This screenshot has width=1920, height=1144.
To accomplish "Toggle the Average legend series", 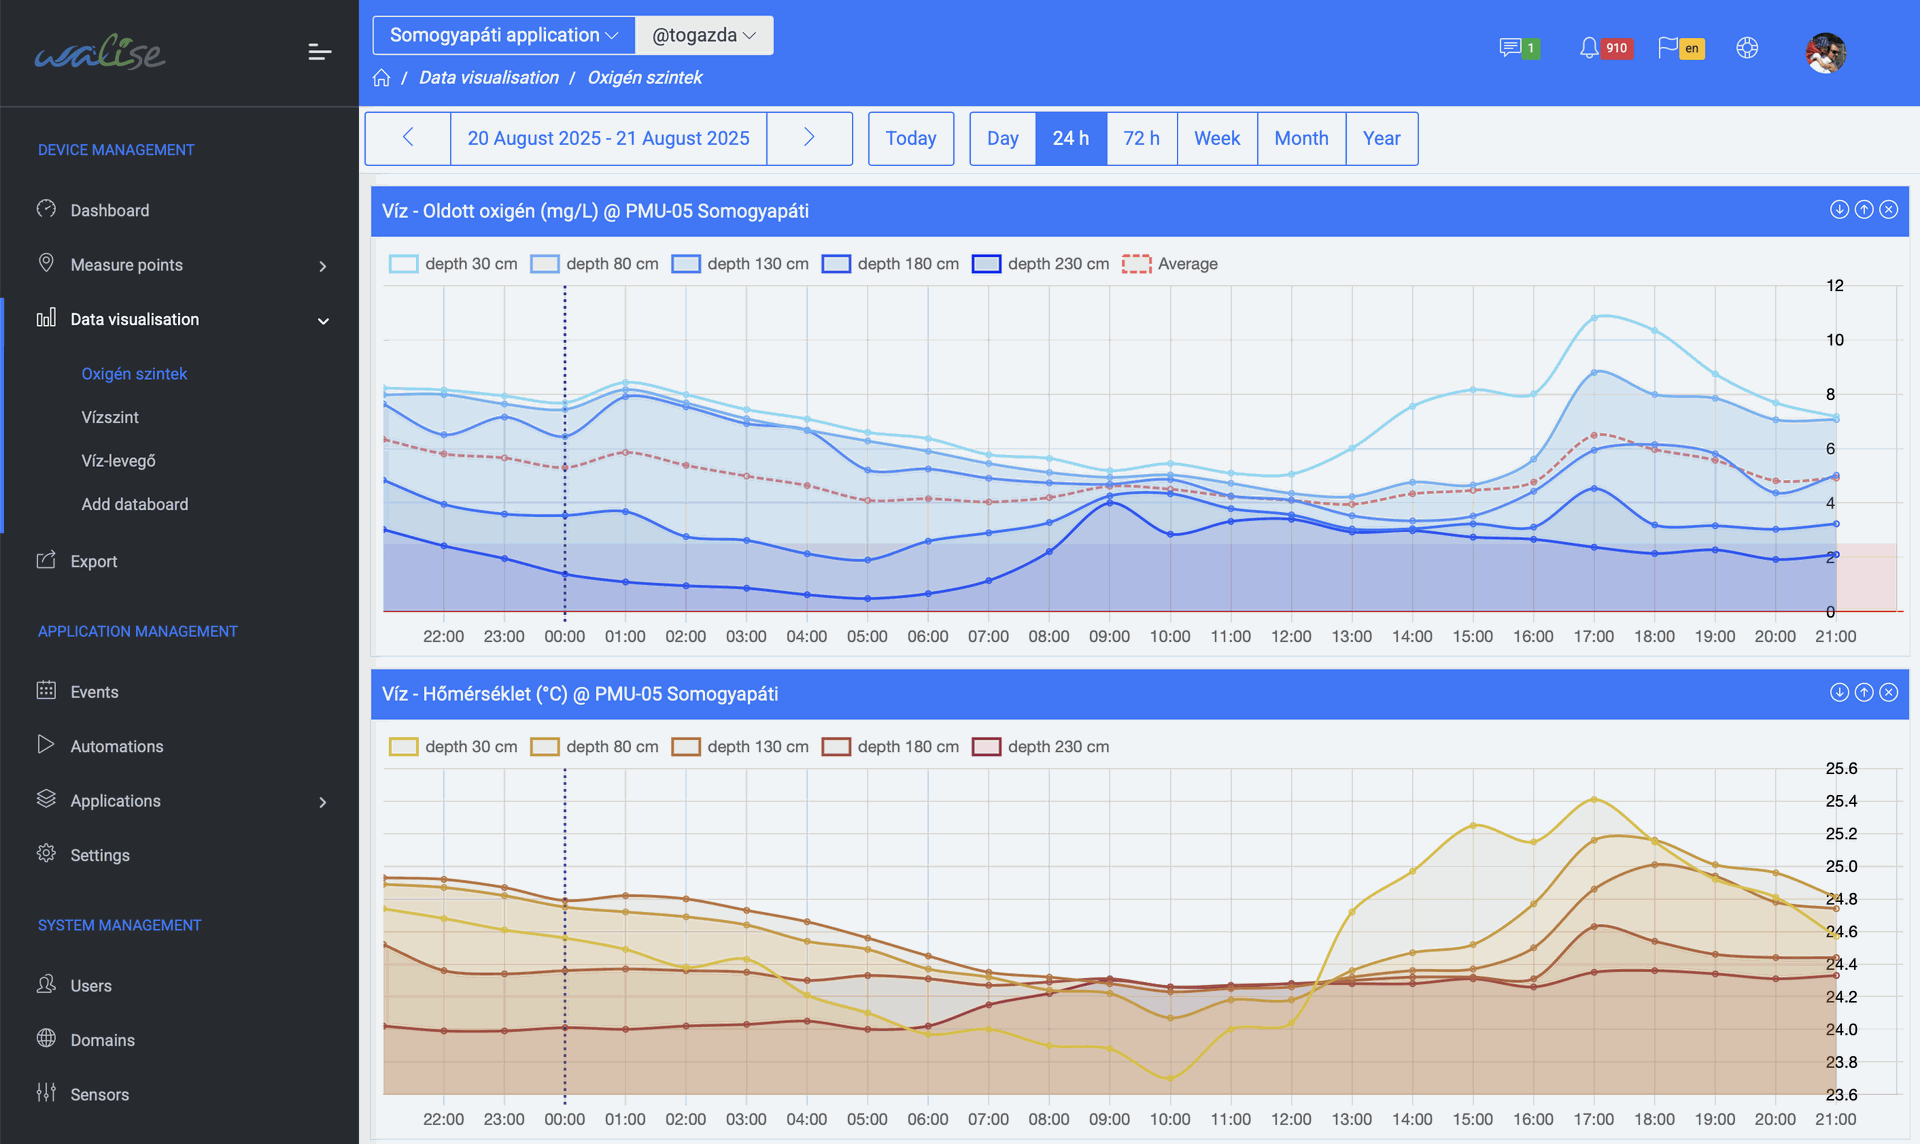I will 1170,264.
